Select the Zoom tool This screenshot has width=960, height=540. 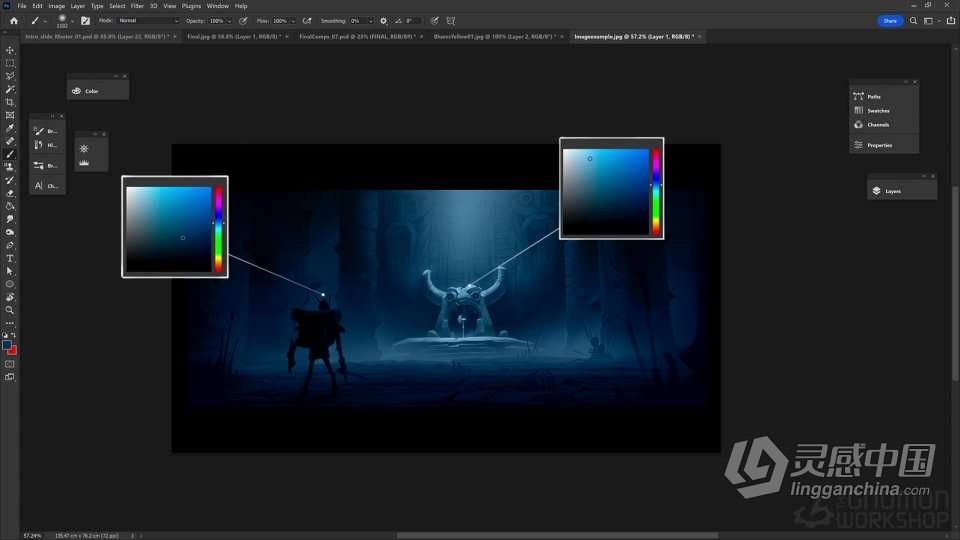10,310
